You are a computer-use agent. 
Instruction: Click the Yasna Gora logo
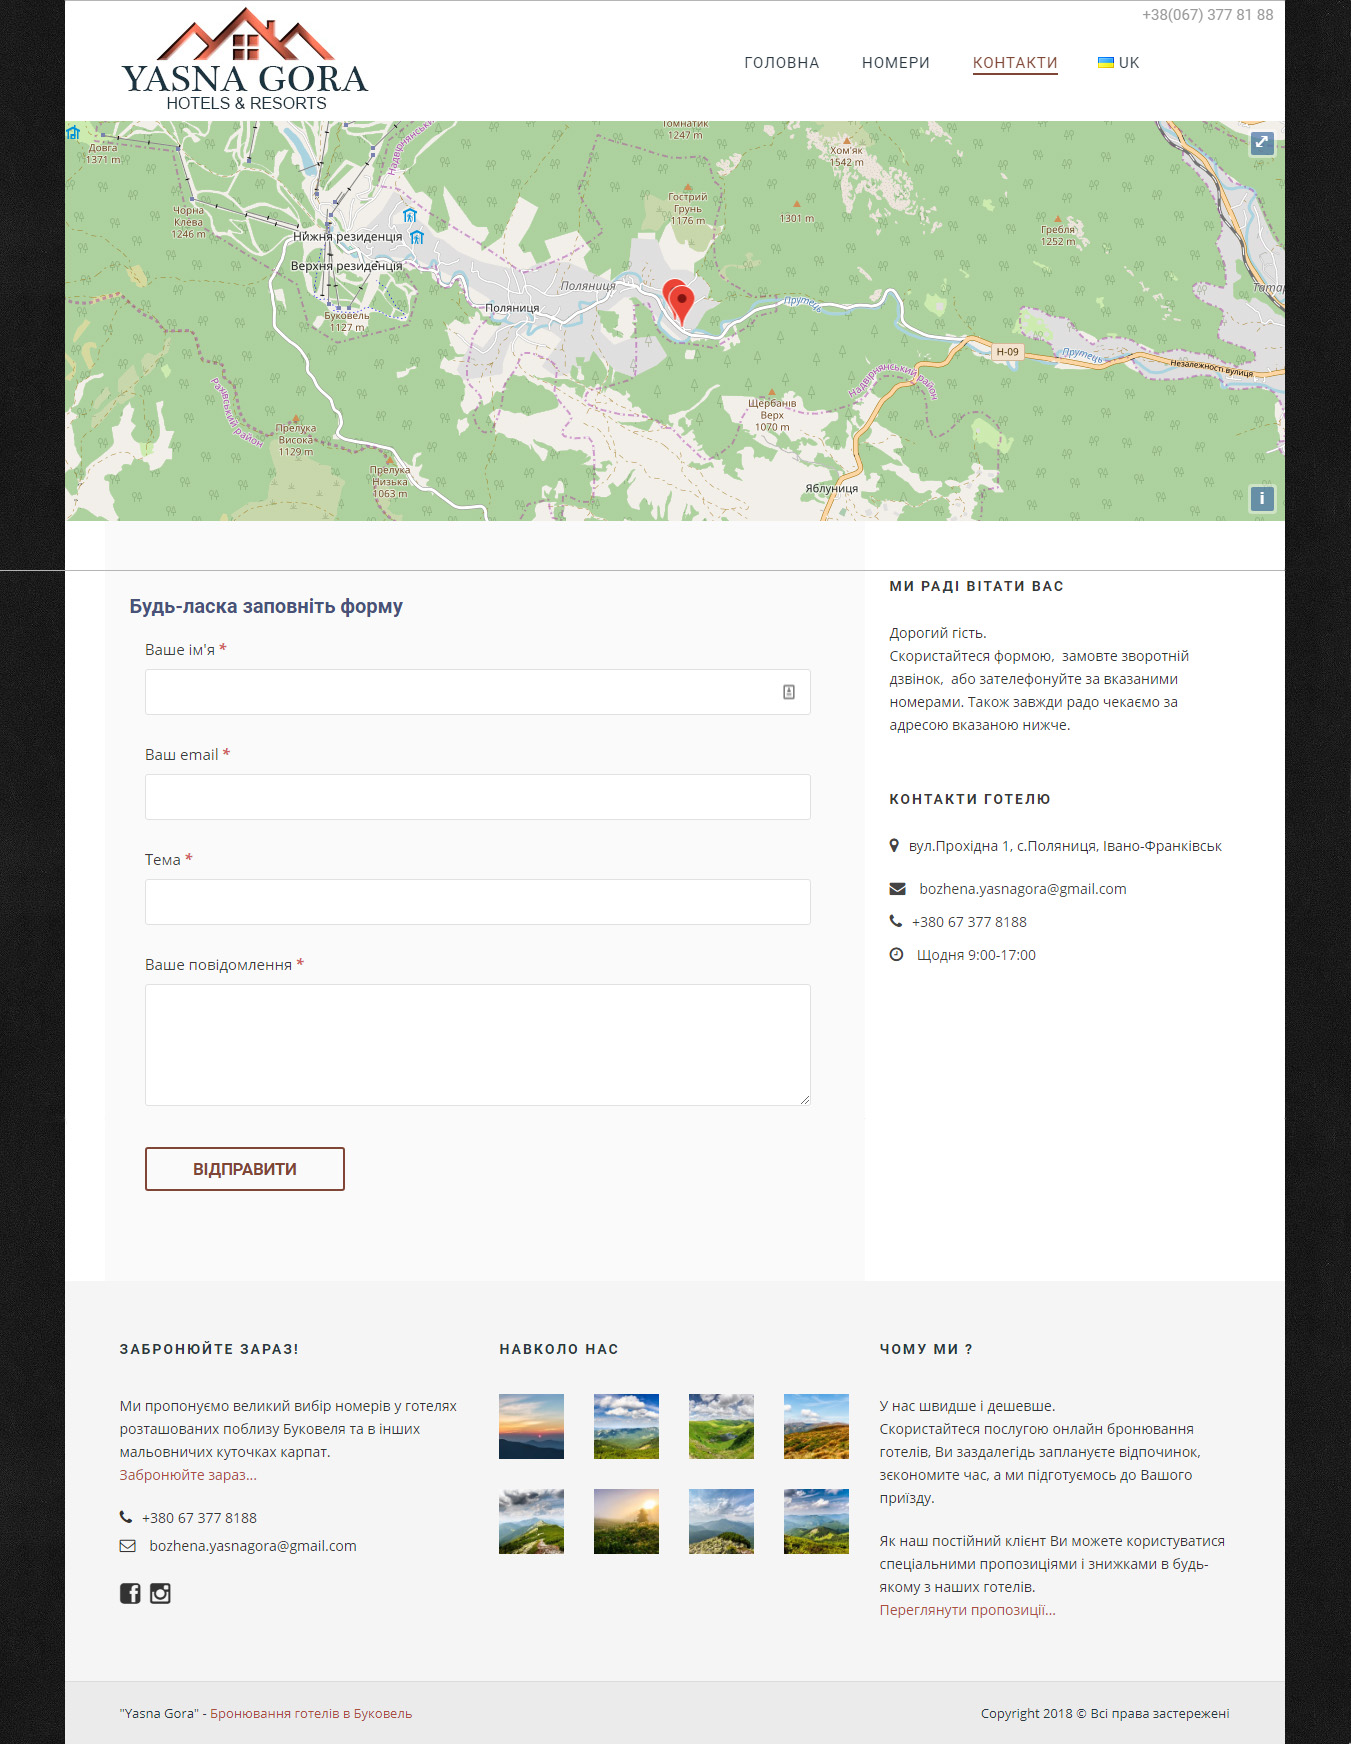(245, 60)
